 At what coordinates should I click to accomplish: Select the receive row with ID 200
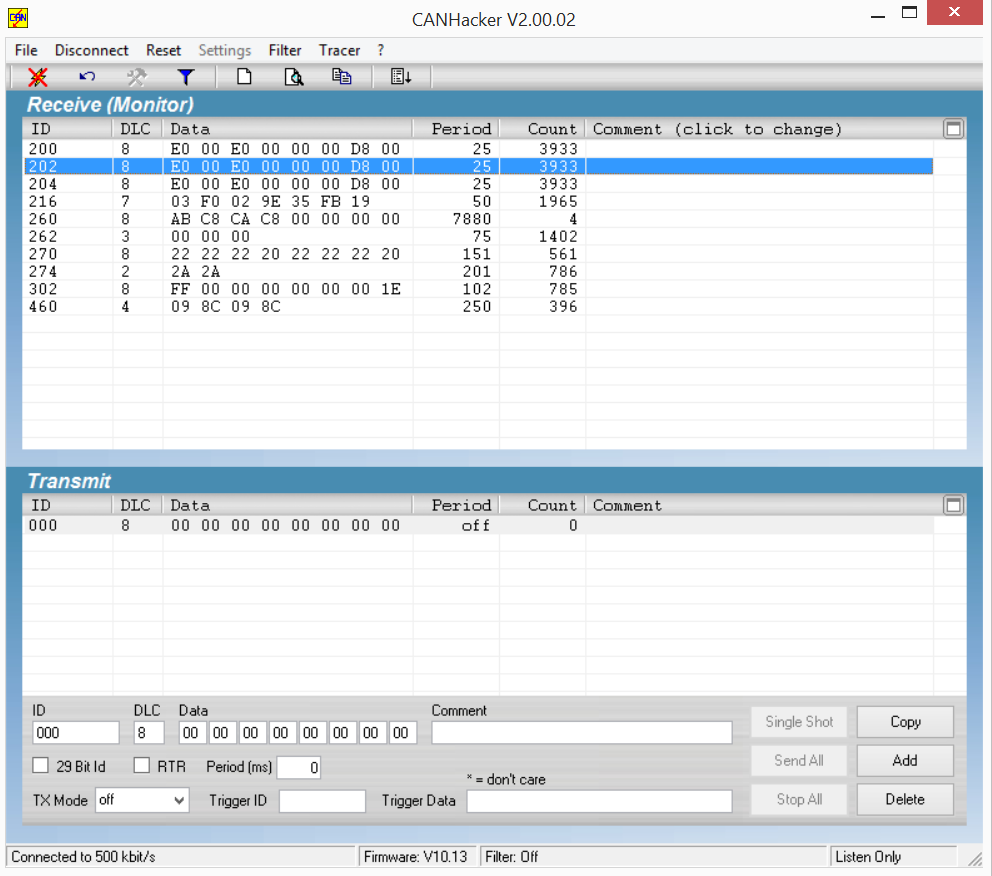478,149
